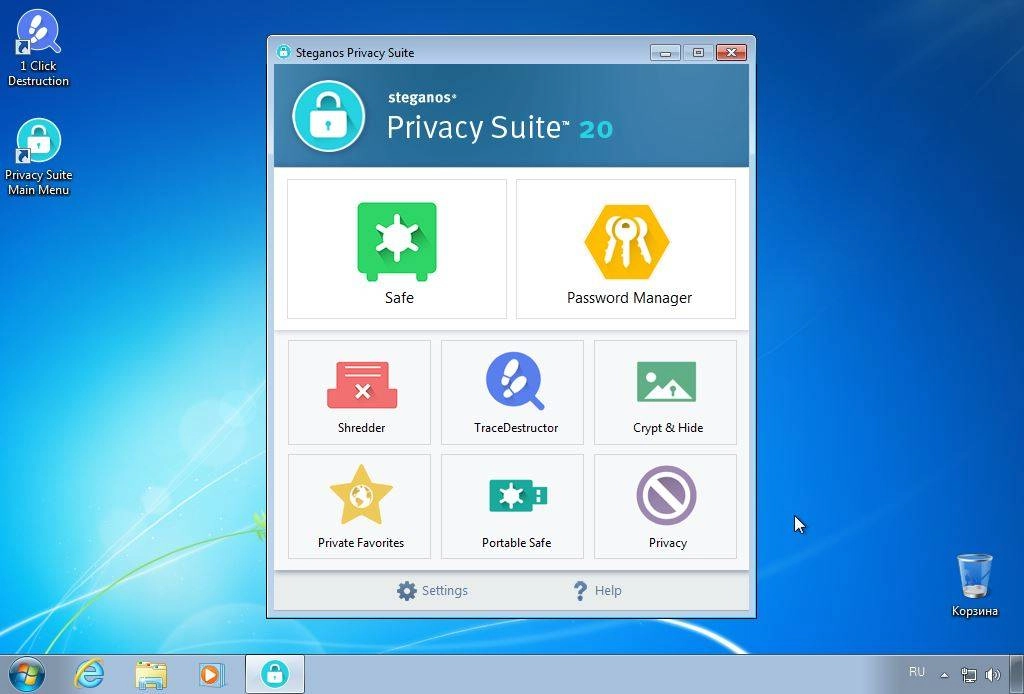Viewport: 1024px width, 694px height.
Task: Click the network tray icon
Action: click(x=968, y=674)
